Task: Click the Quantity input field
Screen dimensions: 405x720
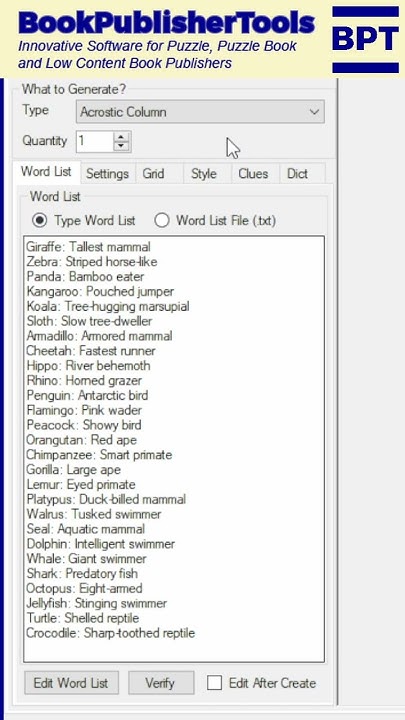Action: tap(95, 141)
